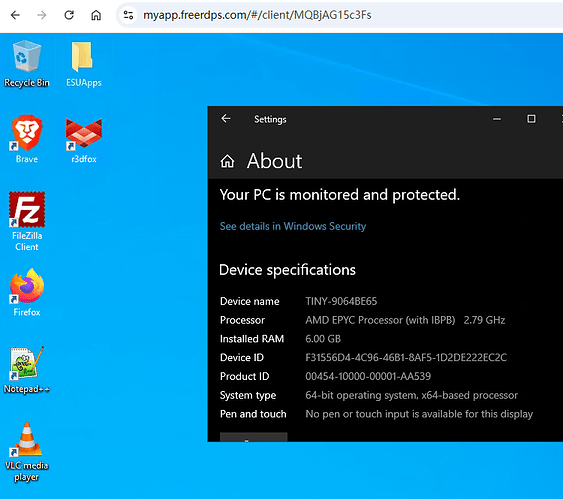Viewport: 563px width, 499px height.
Task: Click Your PC is monitored and protected text
Action: pos(339,195)
